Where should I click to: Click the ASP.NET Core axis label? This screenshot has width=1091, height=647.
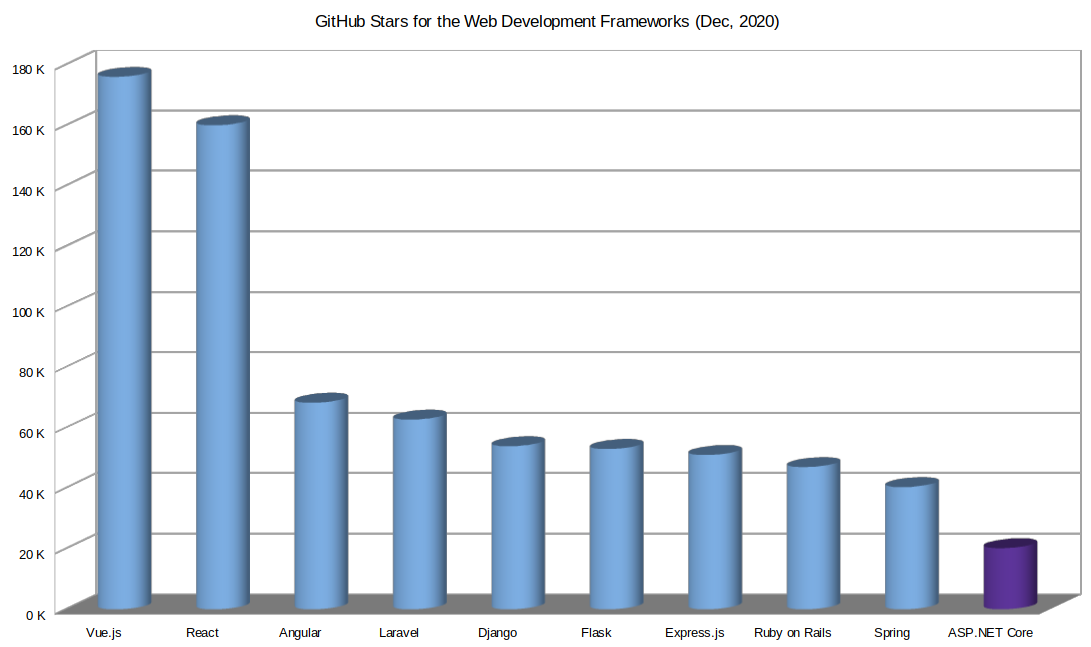coord(990,632)
